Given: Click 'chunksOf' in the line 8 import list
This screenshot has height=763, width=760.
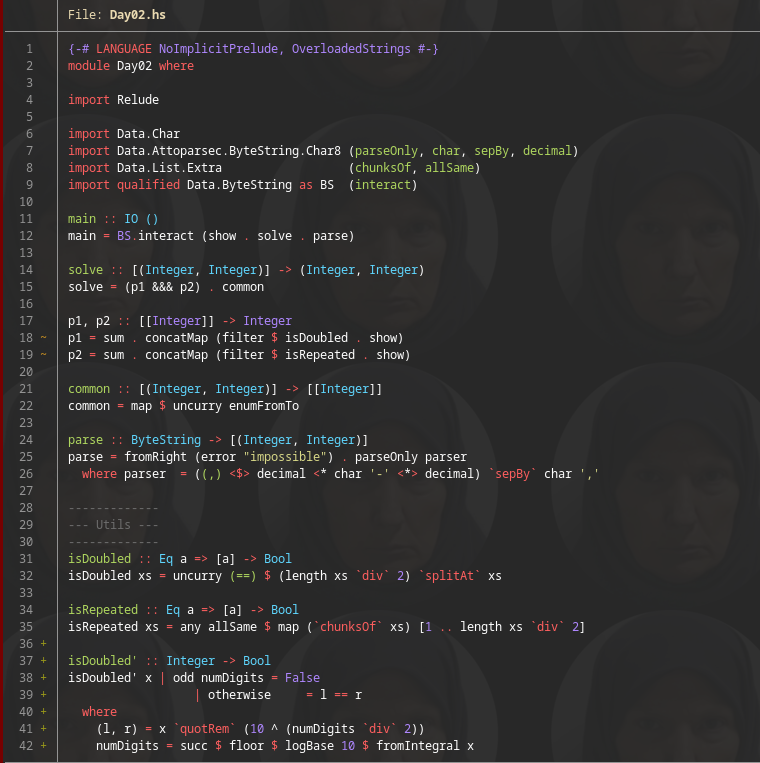Looking at the screenshot, I should coord(383,168).
